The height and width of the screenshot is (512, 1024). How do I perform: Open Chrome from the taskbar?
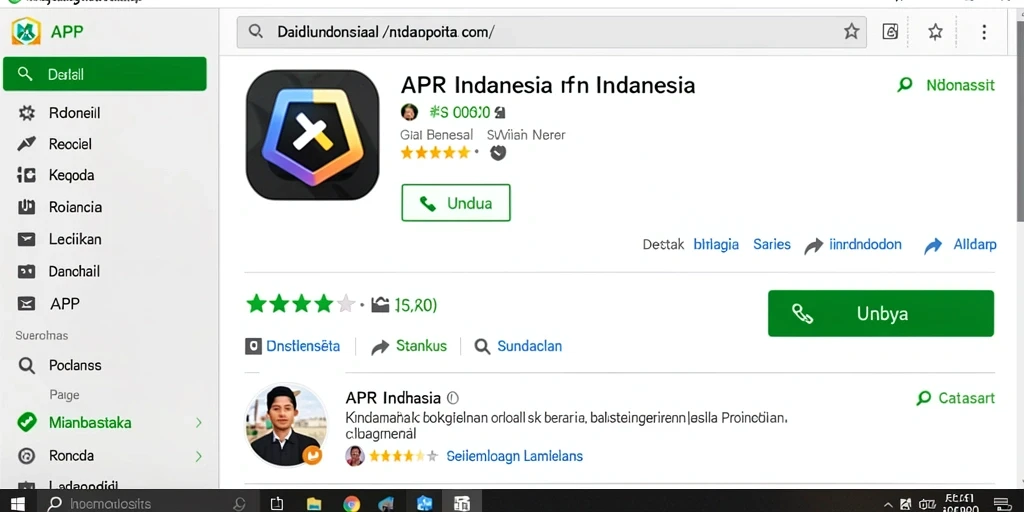pos(351,504)
